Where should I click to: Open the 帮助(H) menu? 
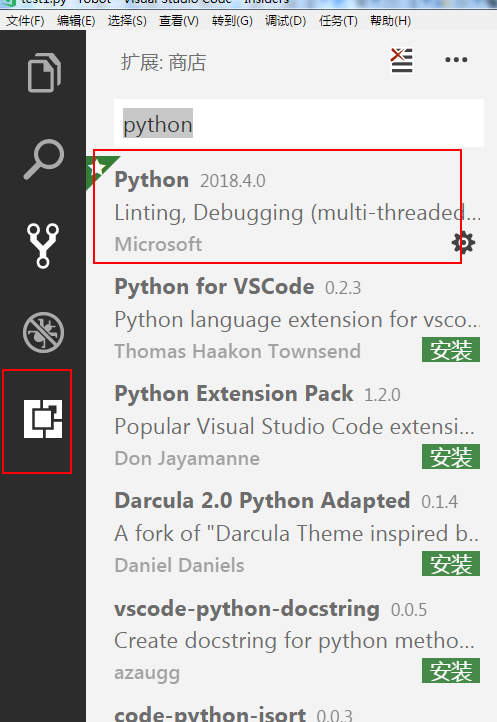(x=391, y=21)
